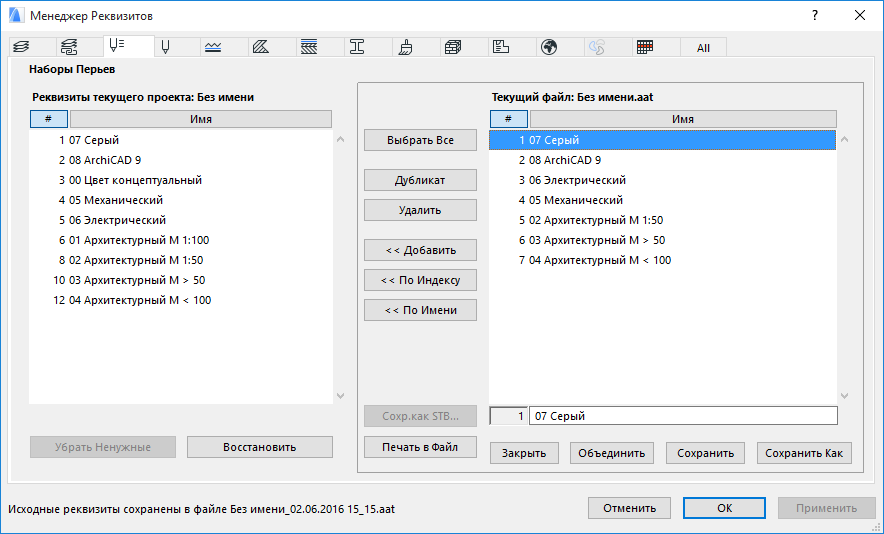This screenshot has height=534, width=884.
Task: Select '03 Архитектурный М > 50' in project list
Action: coord(181,280)
